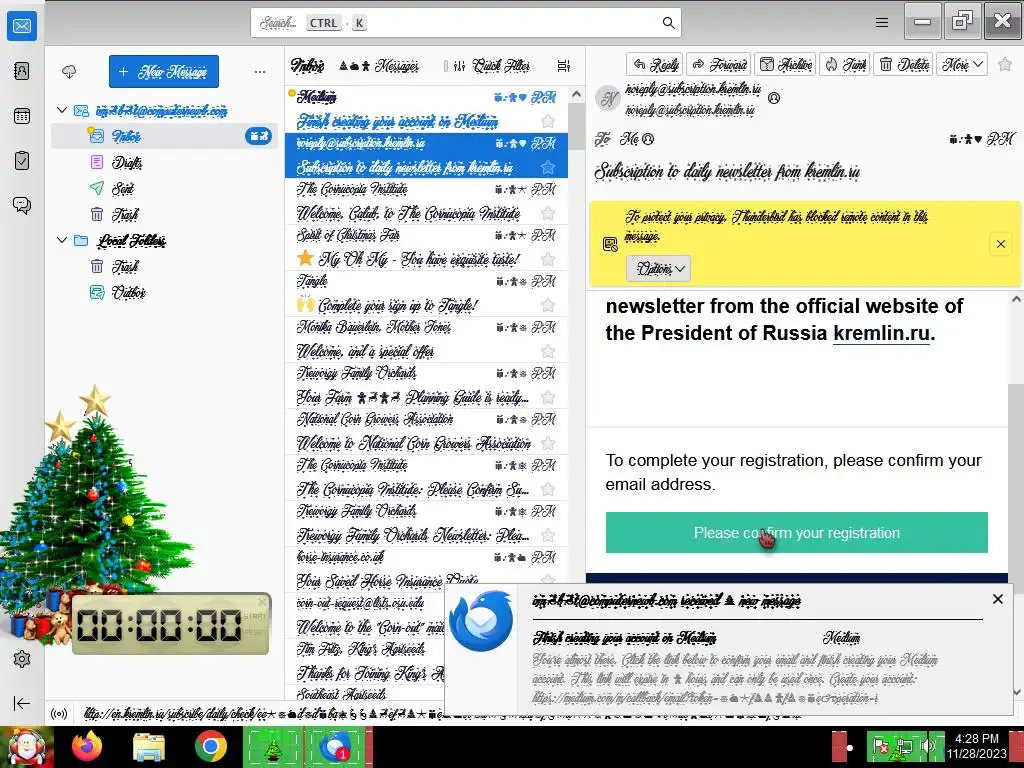Collapse the spaces toolbar

(x=22, y=703)
